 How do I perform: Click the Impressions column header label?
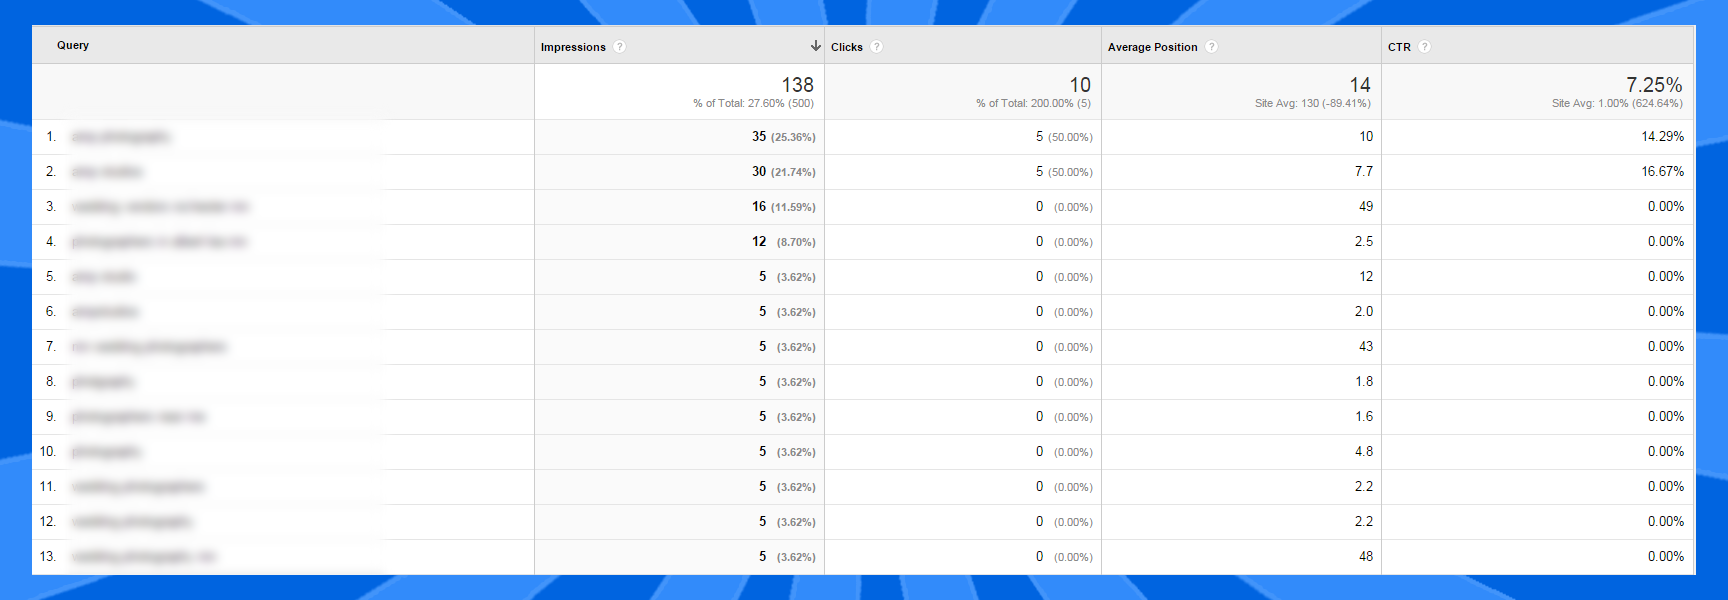[x=573, y=47]
